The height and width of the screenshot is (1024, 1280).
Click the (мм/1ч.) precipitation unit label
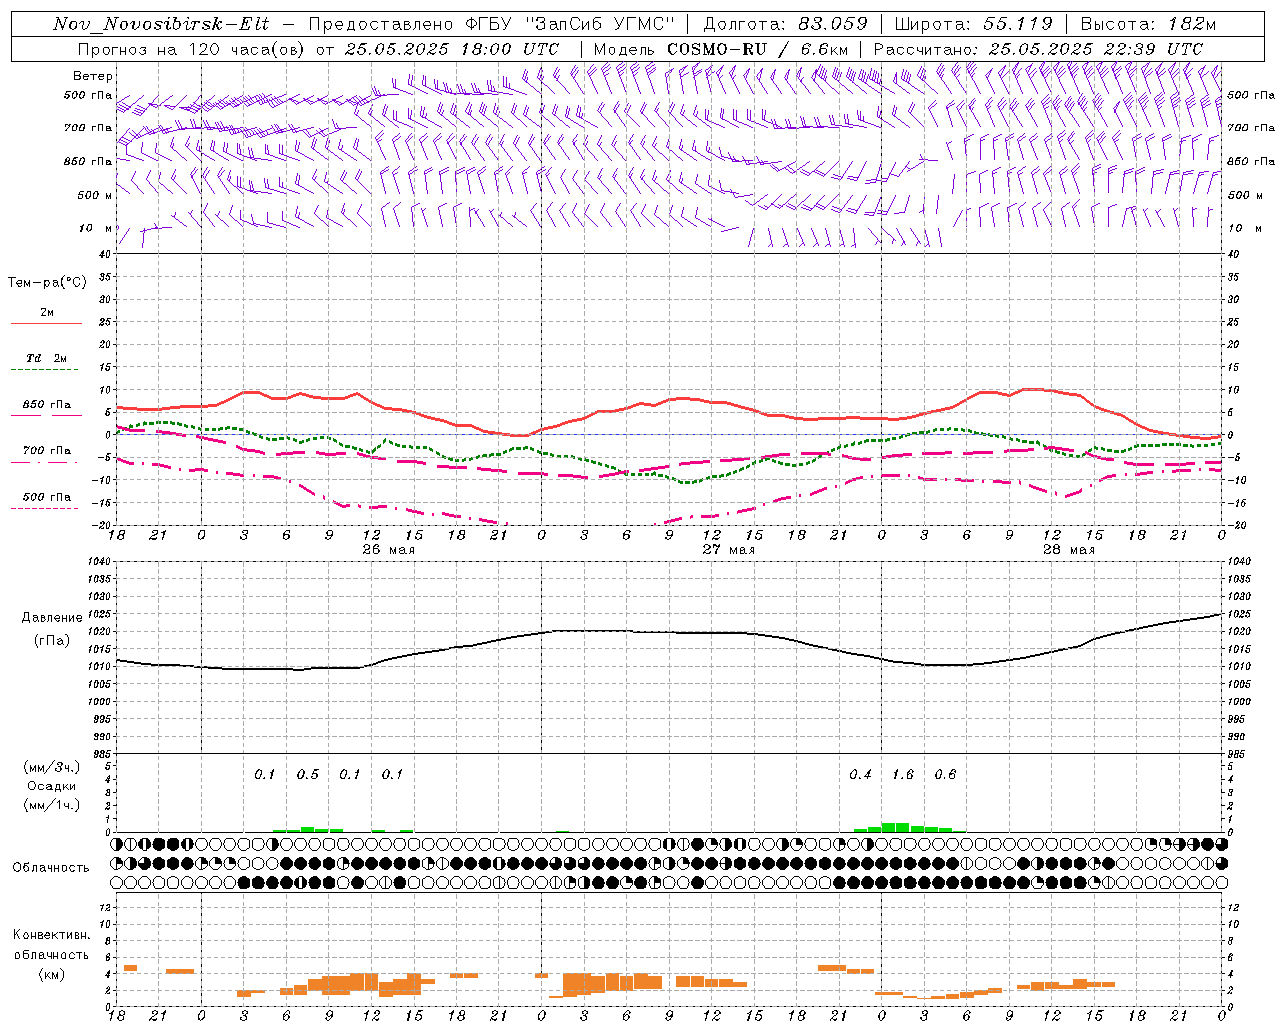coord(51,805)
